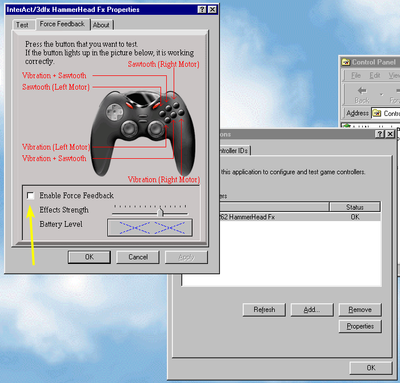The width and height of the screenshot is (400, 383).
Task: Open the Controller IDs tab
Action: point(234,151)
